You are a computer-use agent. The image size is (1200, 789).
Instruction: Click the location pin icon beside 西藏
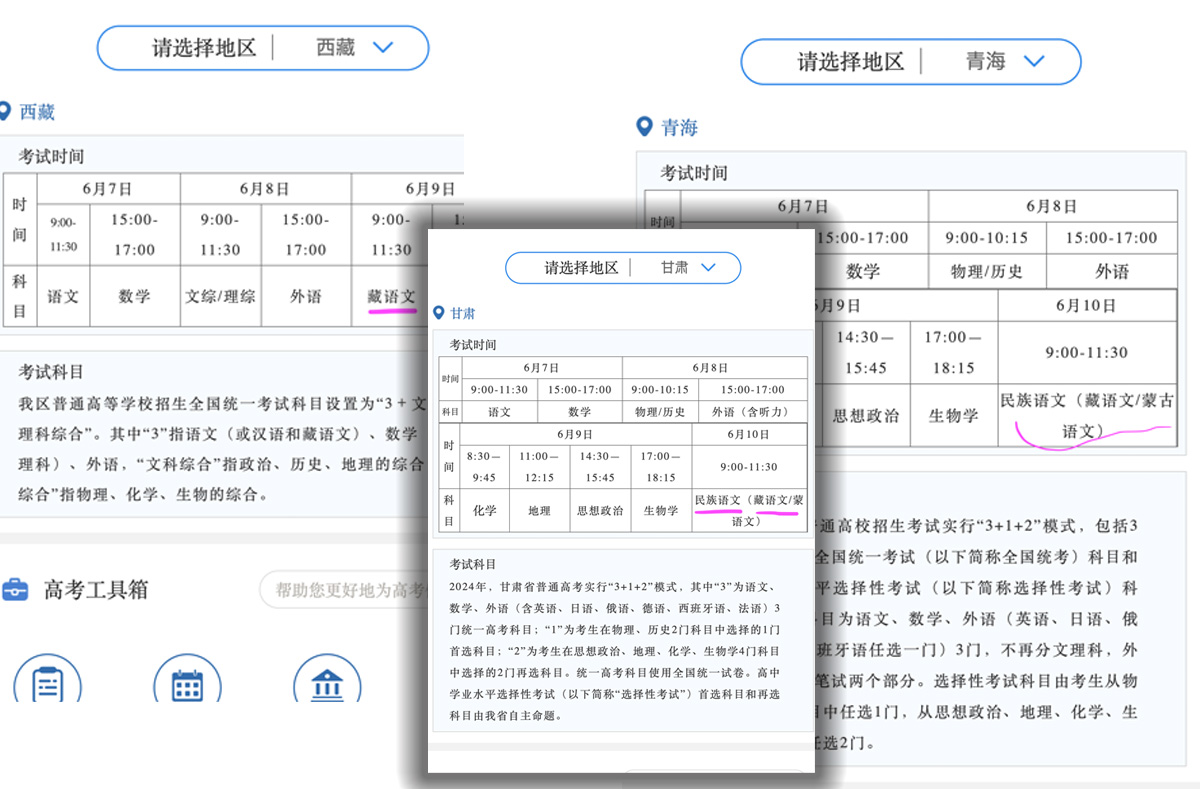[x=5, y=111]
